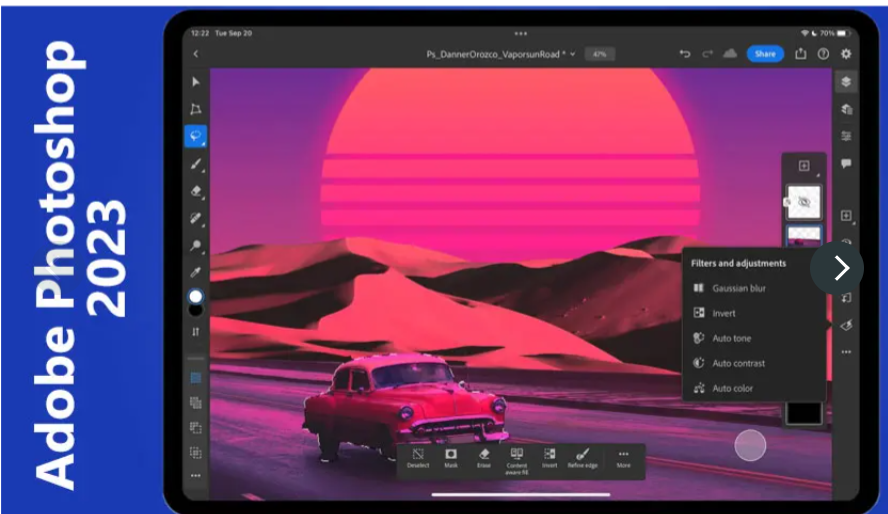Screen dimensions: 888x514
Task: Select the Clone stamp tool
Action: tap(196, 245)
